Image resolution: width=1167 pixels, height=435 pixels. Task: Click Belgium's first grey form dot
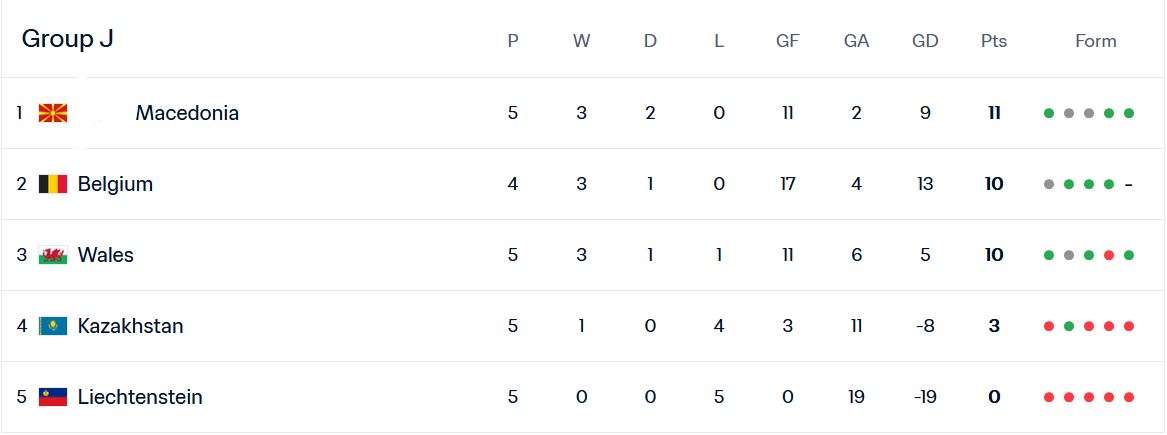coord(1048,184)
